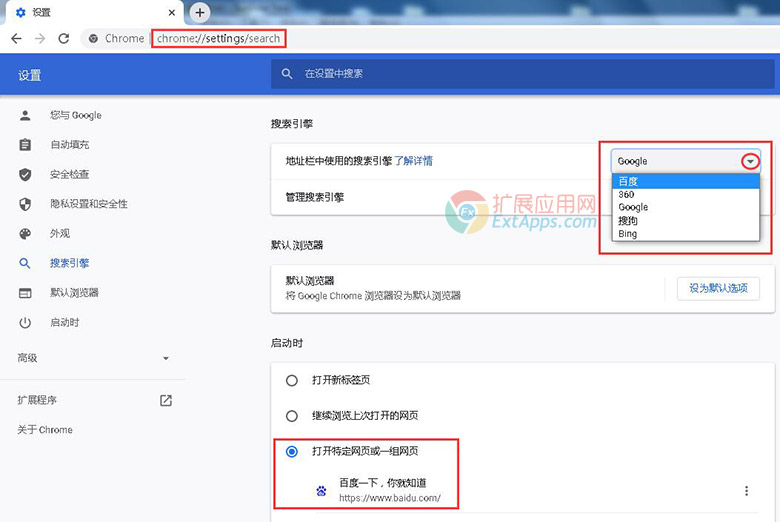The height and width of the screenshot is (522, 780).
Task: Reload the page with the refresh icon
Action: (64, 38)
